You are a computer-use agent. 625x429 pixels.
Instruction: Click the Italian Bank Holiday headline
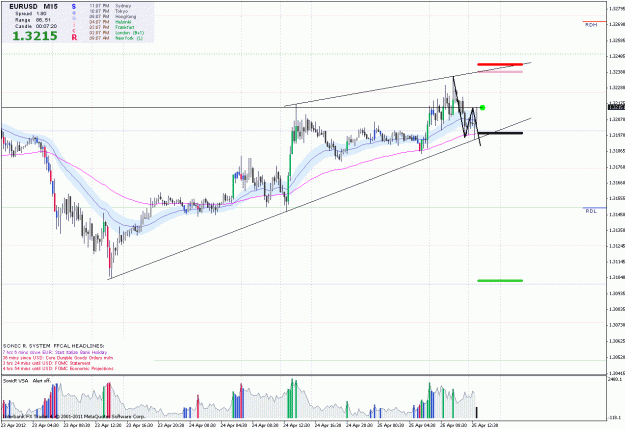click(x=55, y=352)
